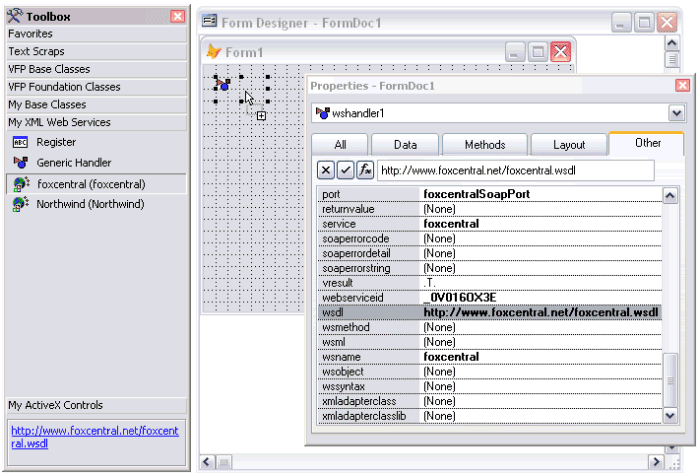Click the Toolbox wrench title icon
Viewport: 700px width, 475px height.
[15, 16]
